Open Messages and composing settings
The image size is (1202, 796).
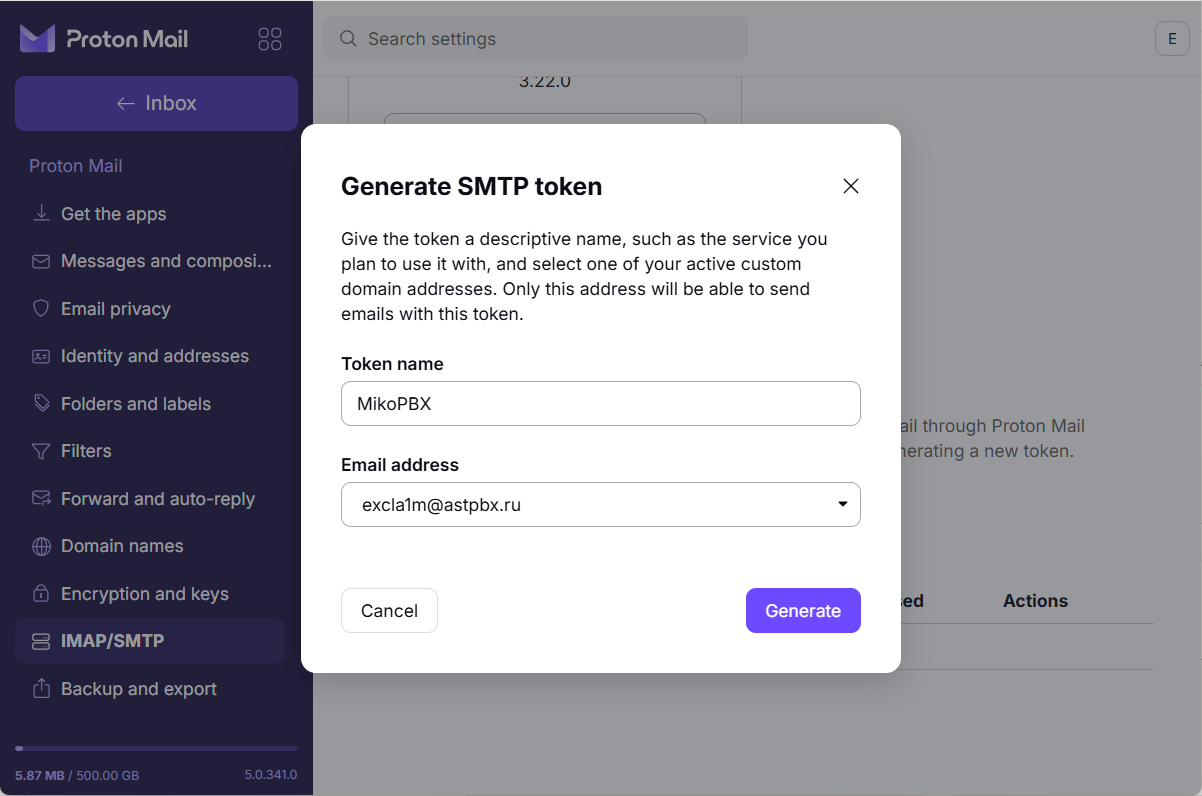(166, 261)
